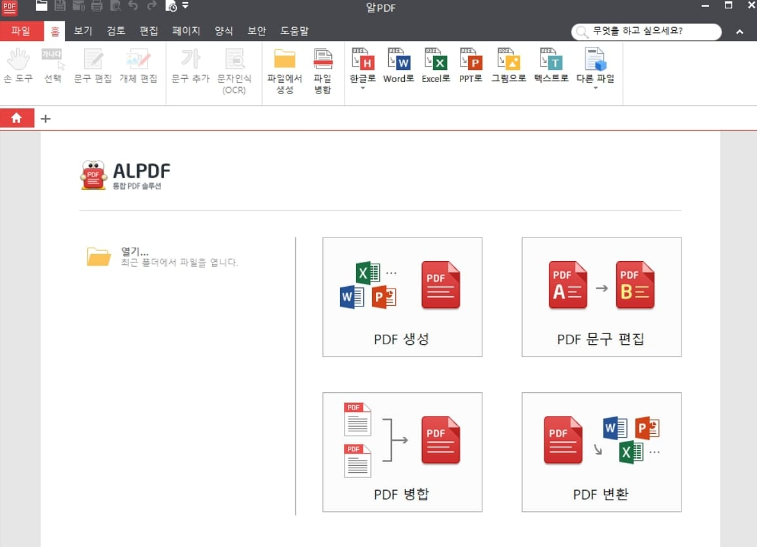Convert PDF with Word로 icon
757x547 pixels.
pos(398,66)
